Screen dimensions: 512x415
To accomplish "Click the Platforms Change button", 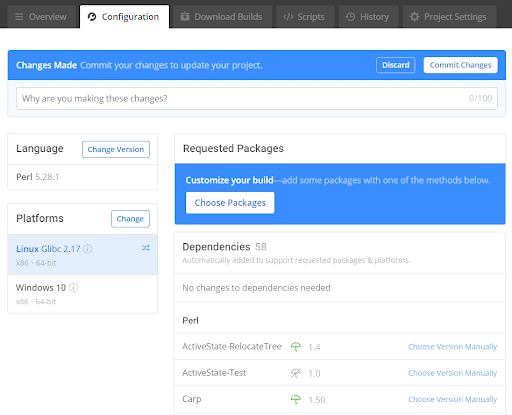I will coord(130,219).
